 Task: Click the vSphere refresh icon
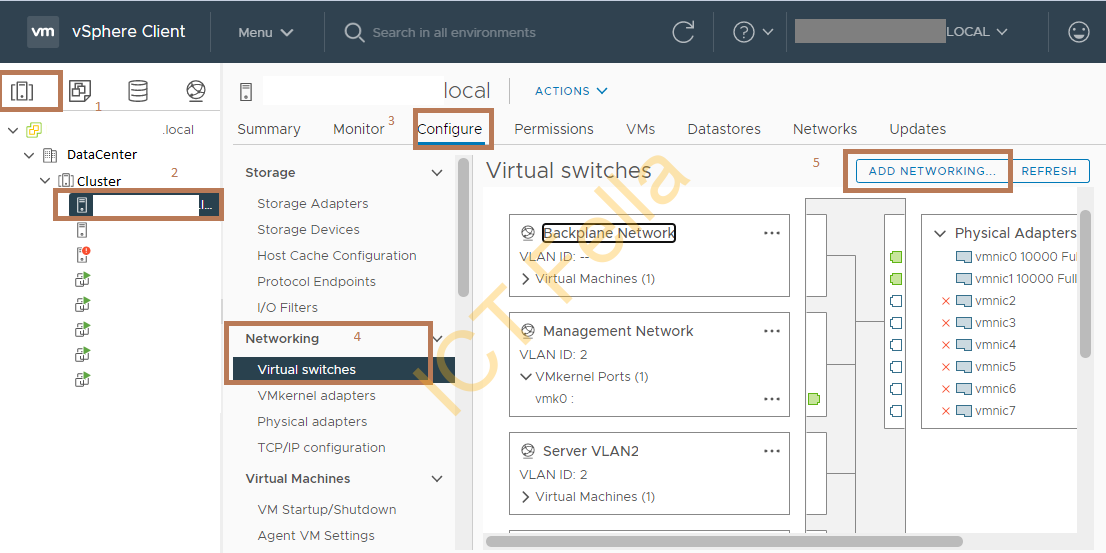click(x=683, y=32)
